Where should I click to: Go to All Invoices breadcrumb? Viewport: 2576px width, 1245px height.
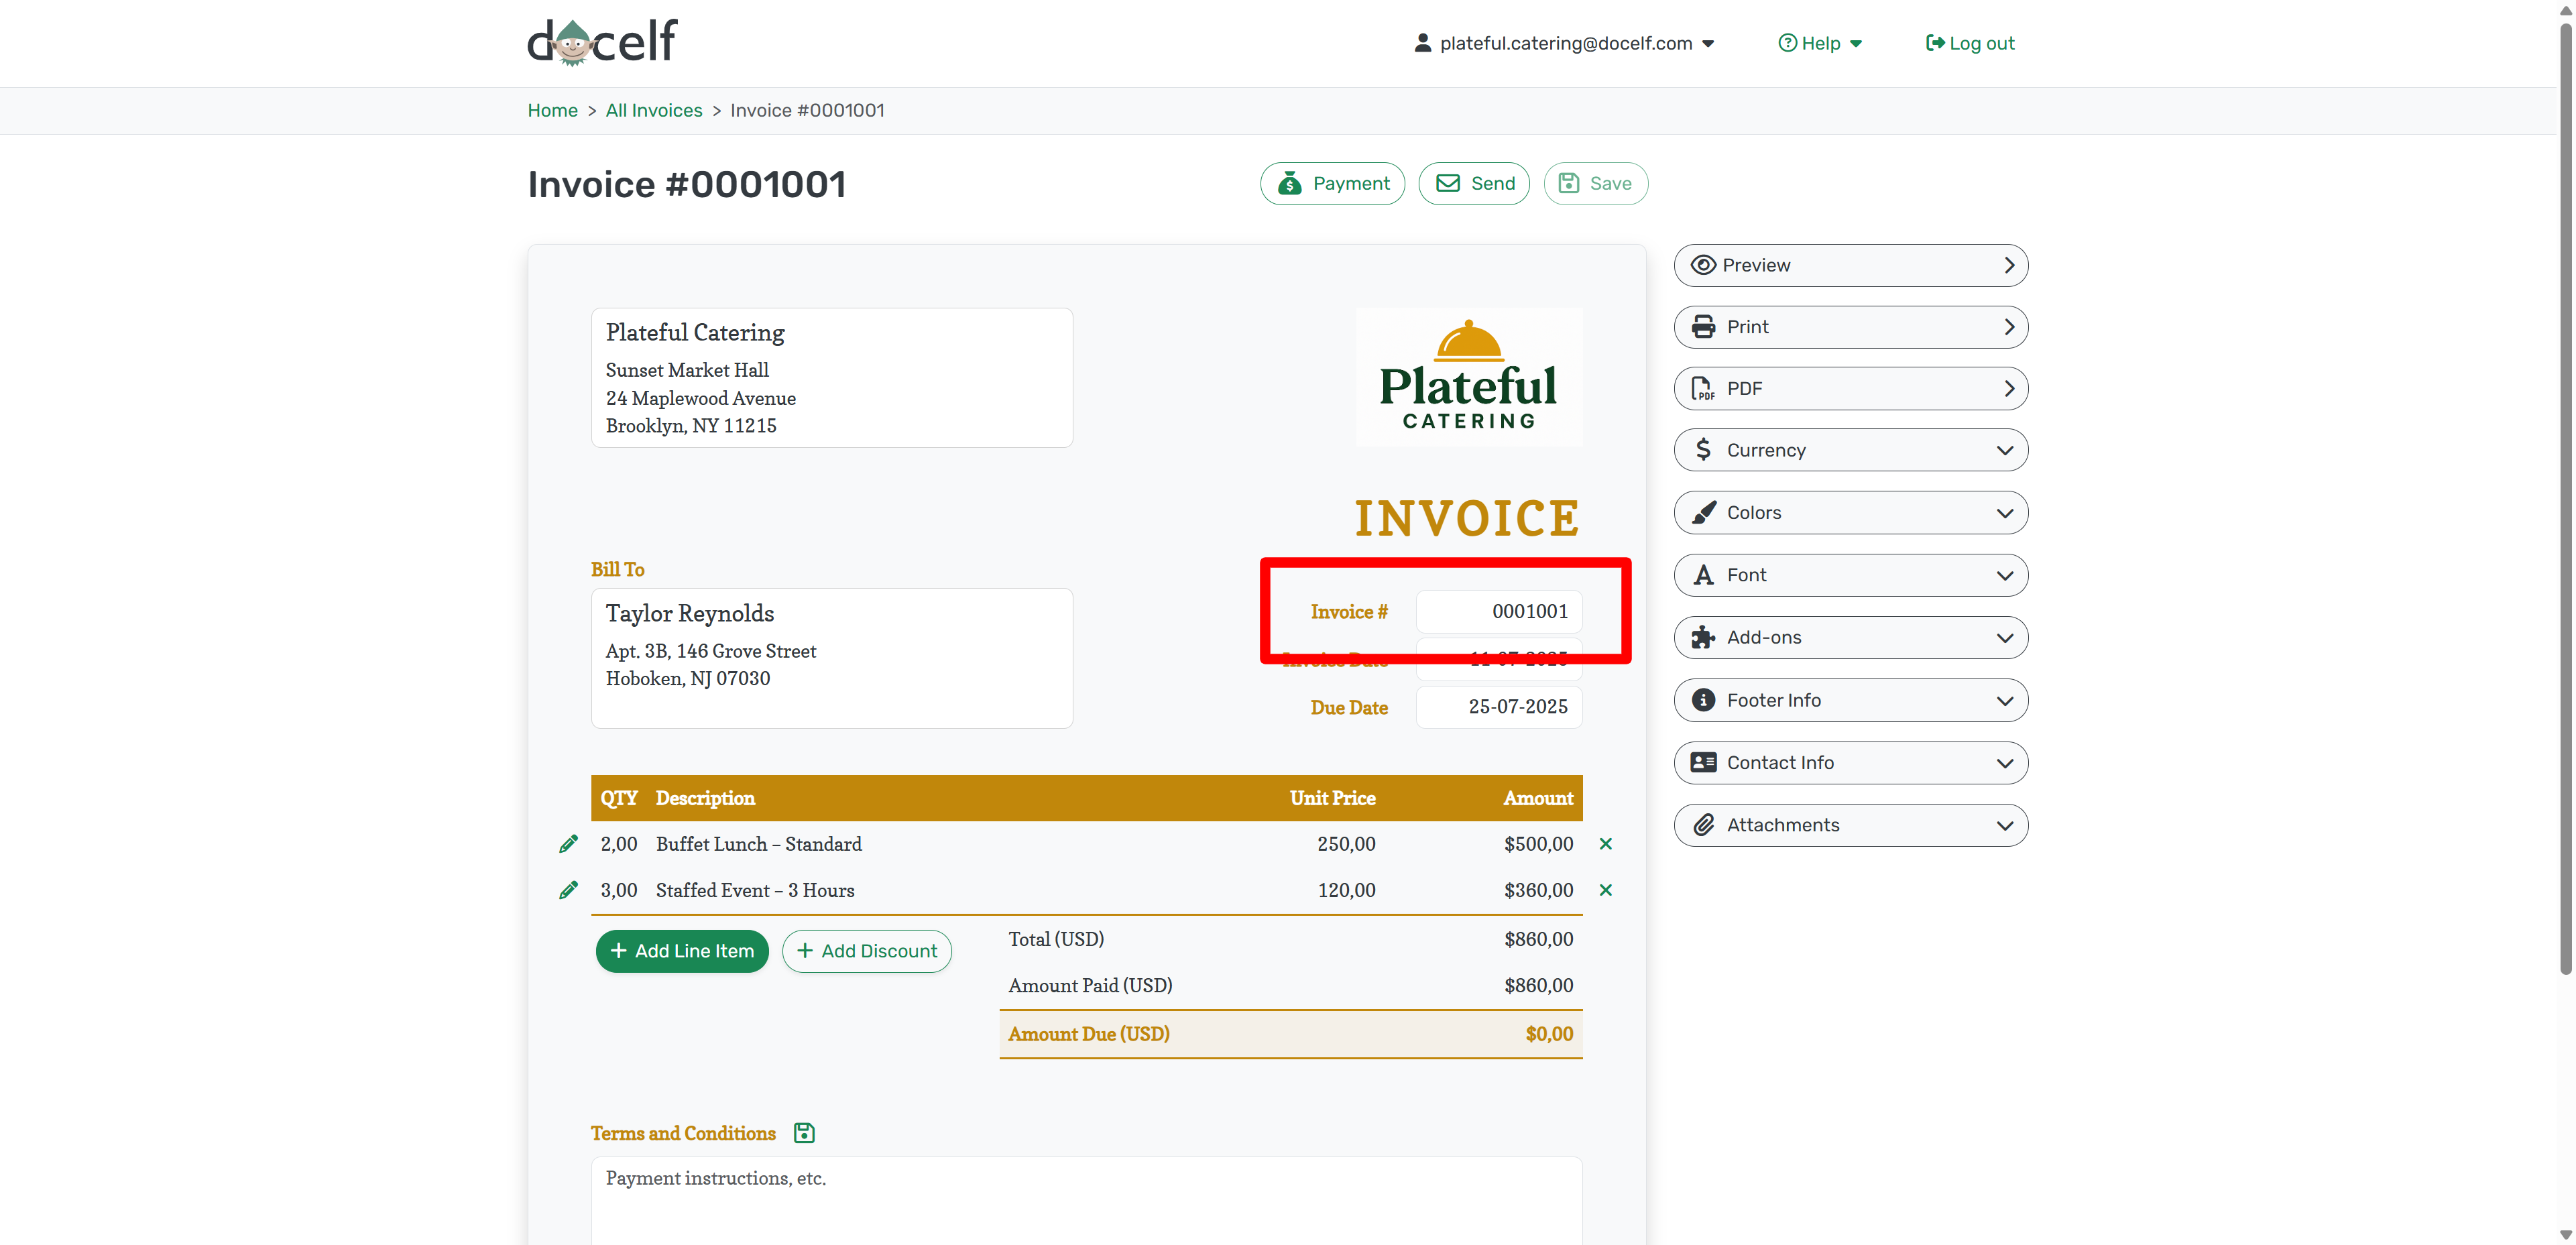coord(654,110)
